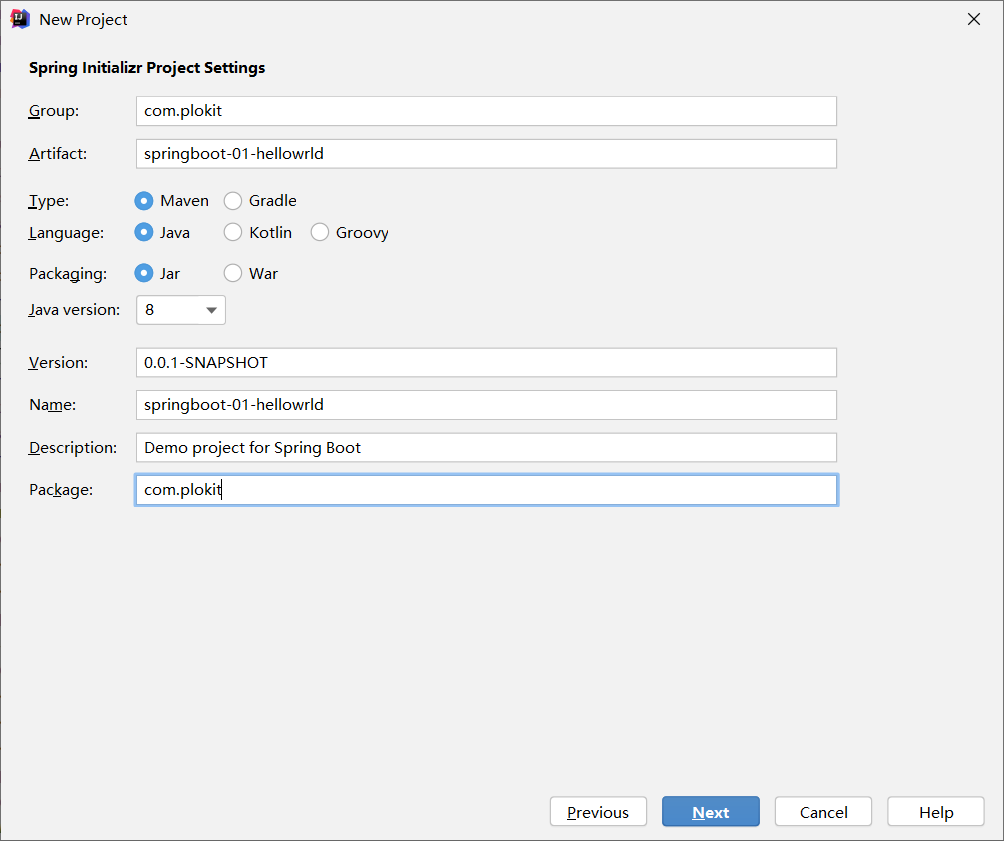
Task: Focus the Name input field
Action: pos(486,405)
